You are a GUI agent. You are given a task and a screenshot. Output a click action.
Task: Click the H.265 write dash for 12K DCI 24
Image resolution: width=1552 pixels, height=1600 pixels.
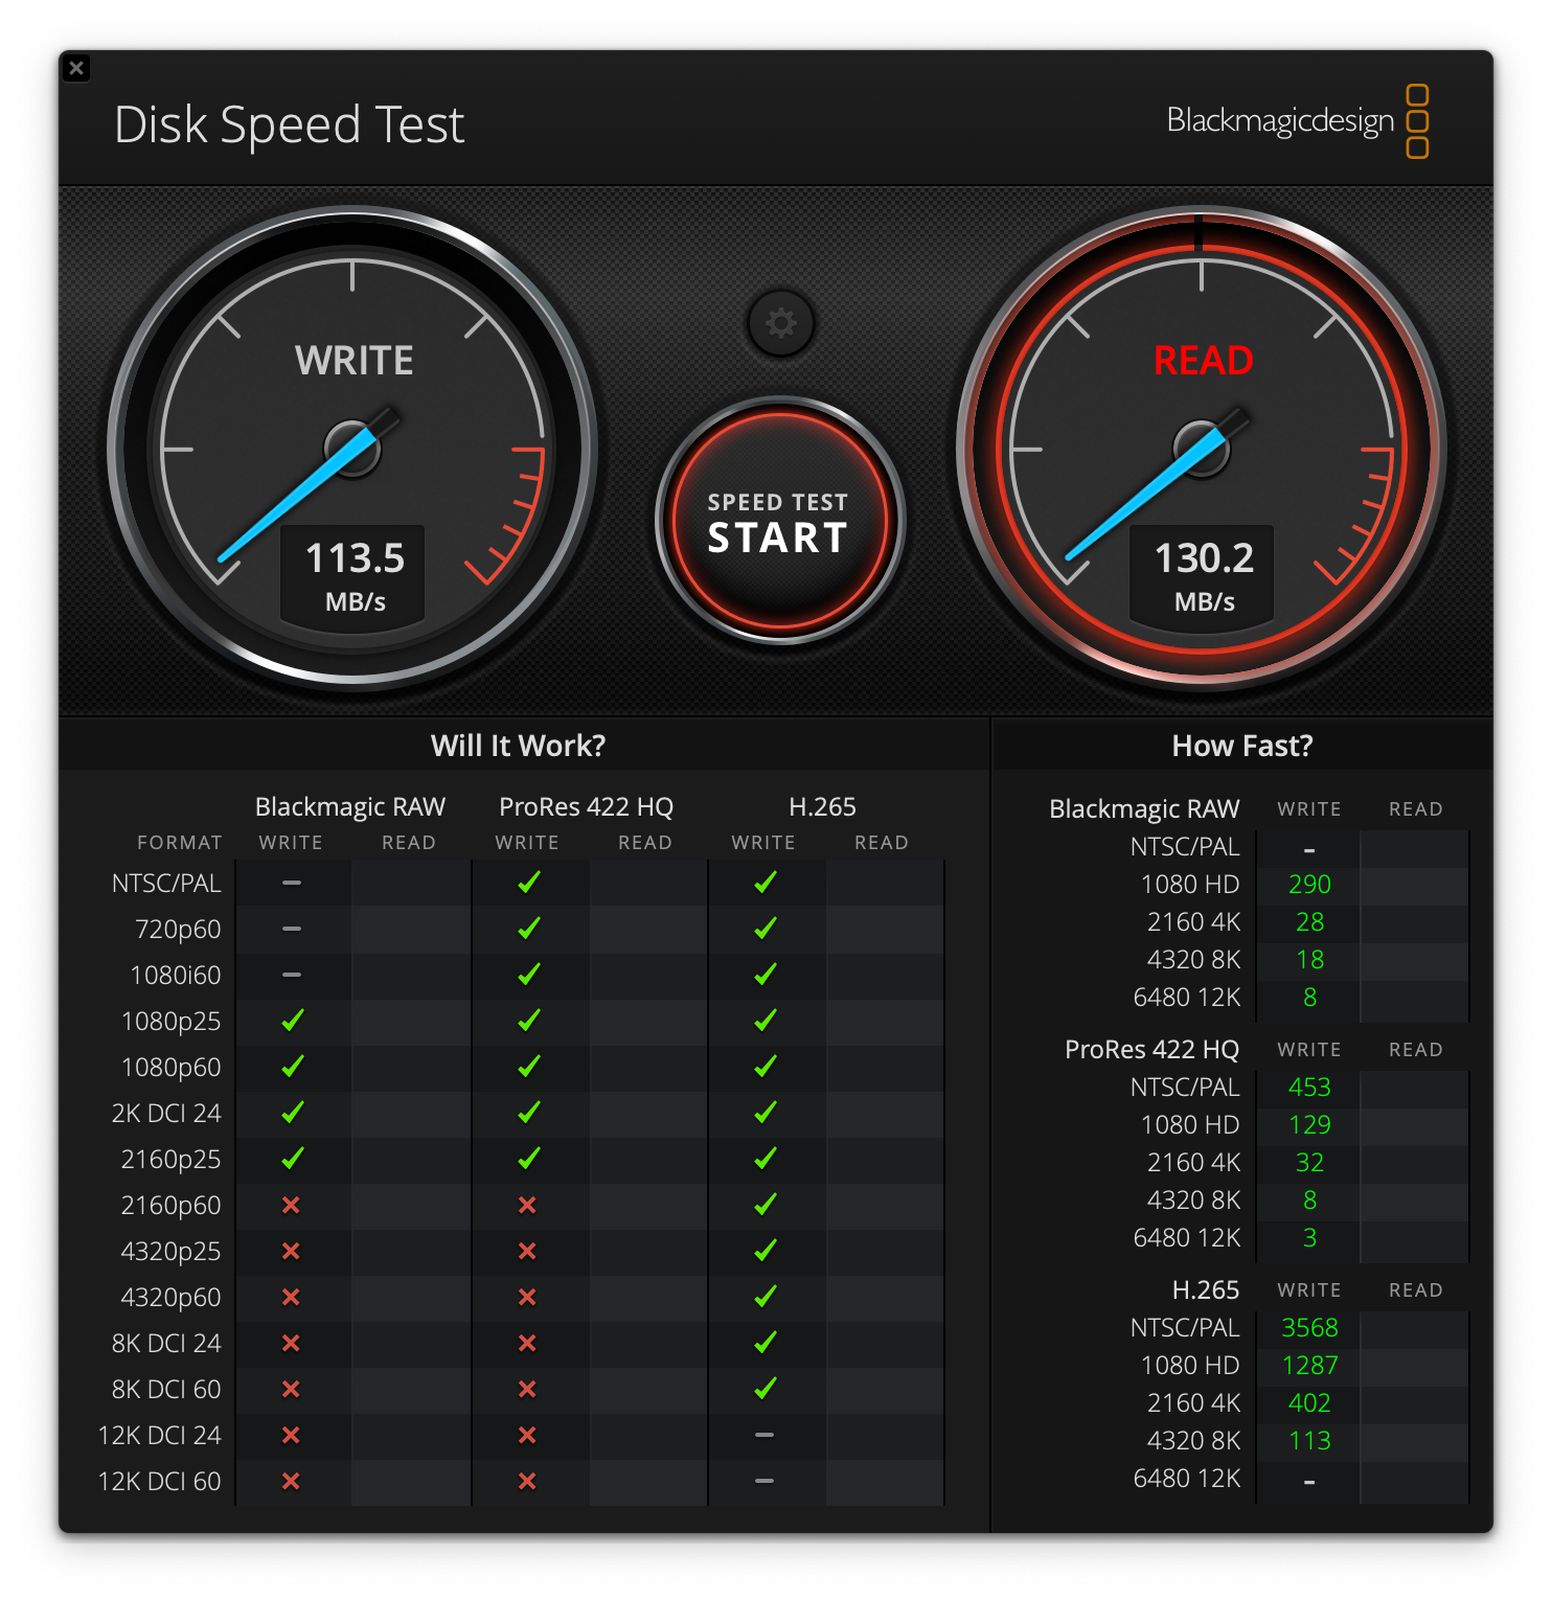point(764,1435)
